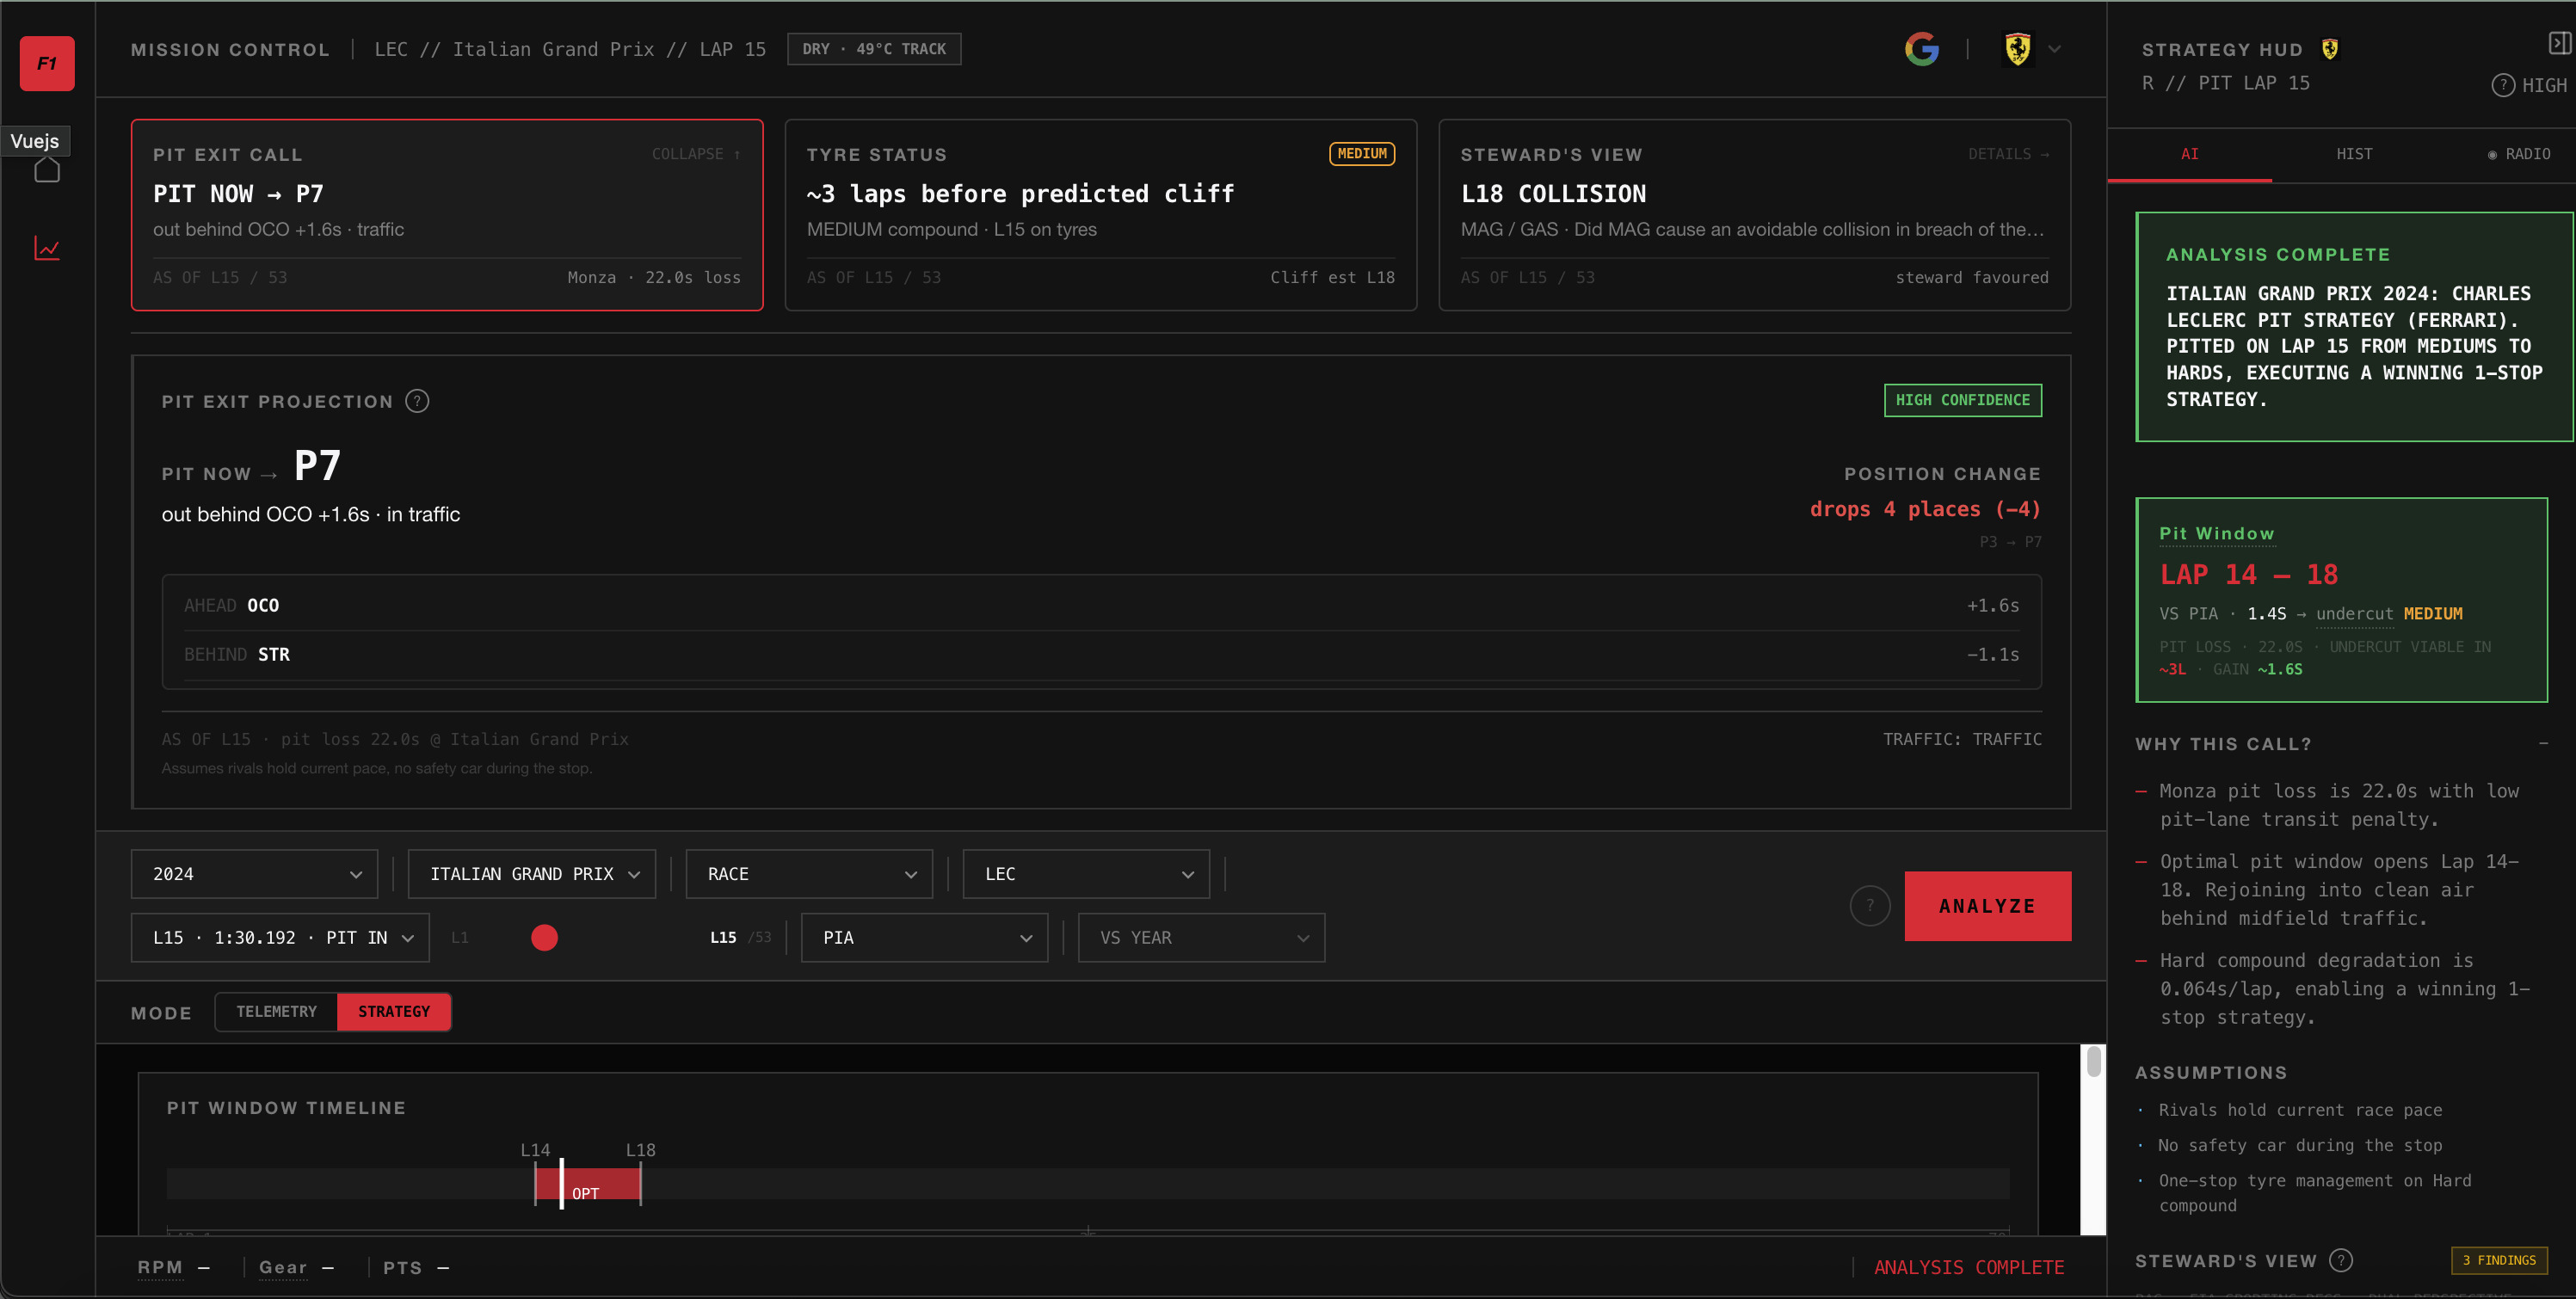Click Pit Exit Projection help icon

[x=417, y=401]
